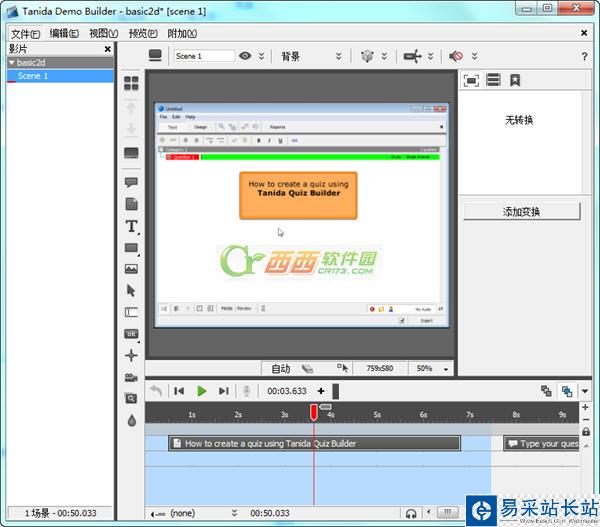Viewport: 600px width, 527px height.
Task: Select the zoom-pan magnifier tool
Action: pos(131,398)
